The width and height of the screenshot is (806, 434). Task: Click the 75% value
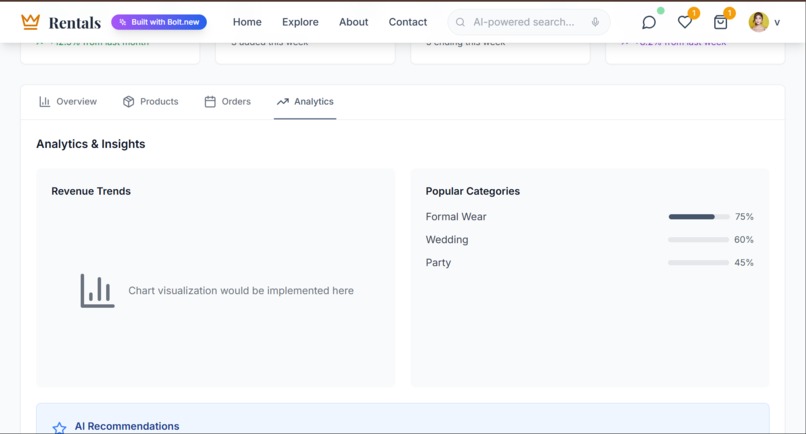coord(744,217)
